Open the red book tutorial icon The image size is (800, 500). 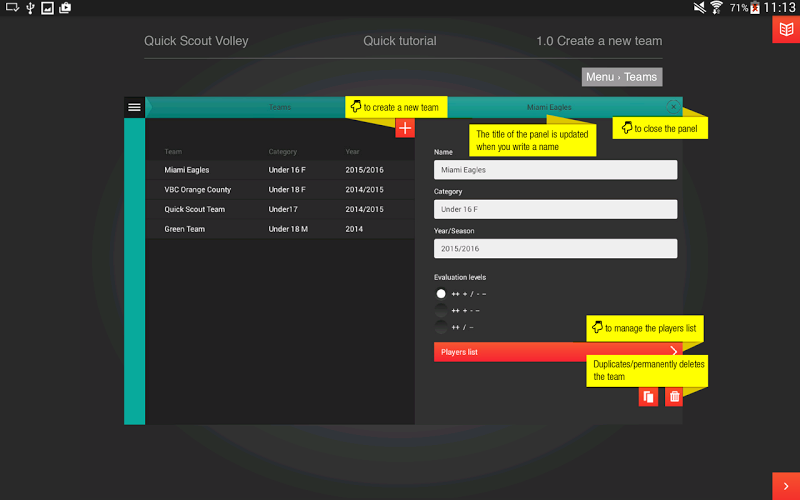[x=786, y=30]
